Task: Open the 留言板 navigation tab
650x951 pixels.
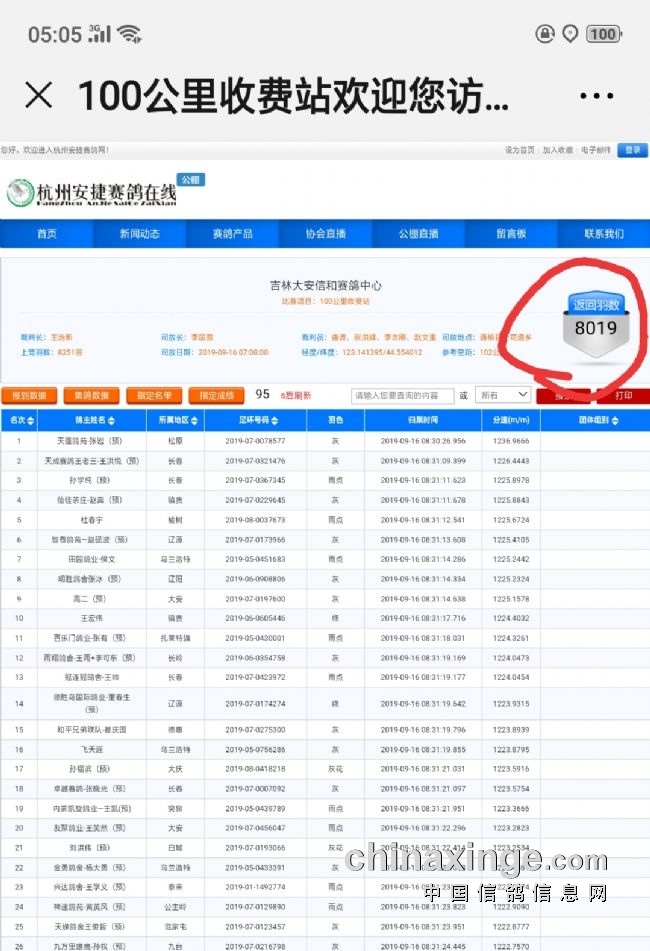Action: 511,234
